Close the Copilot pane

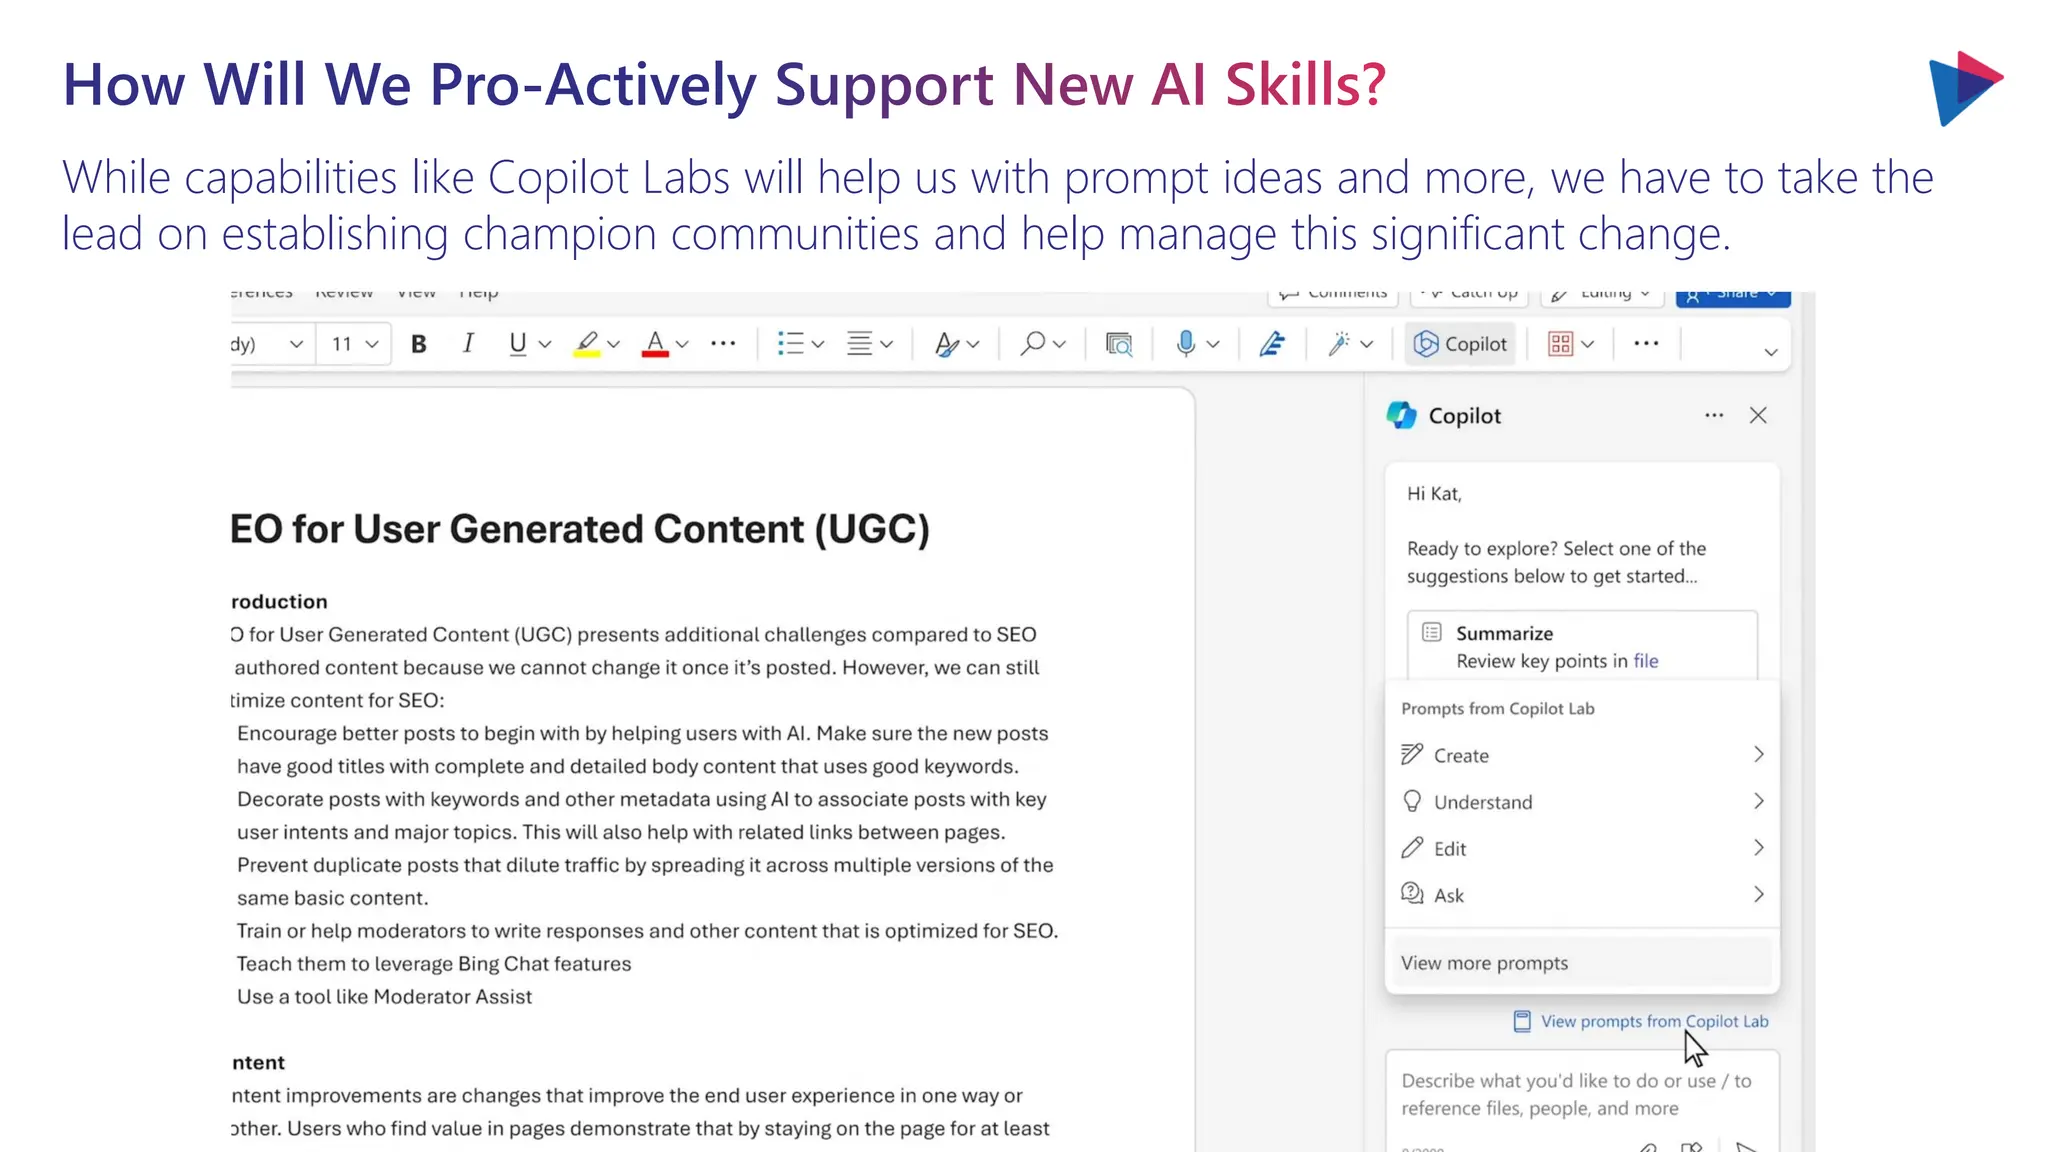click(1758, 415)
